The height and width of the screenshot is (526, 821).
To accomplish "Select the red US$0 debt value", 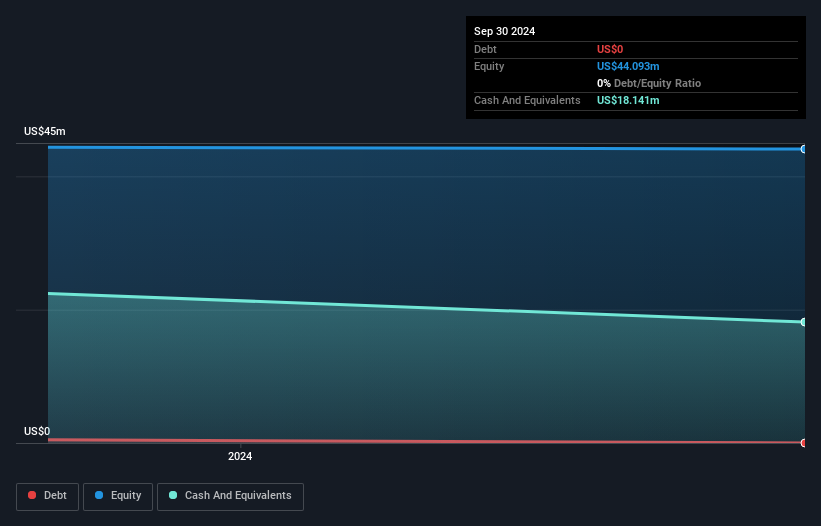I will tap(610, 49).
